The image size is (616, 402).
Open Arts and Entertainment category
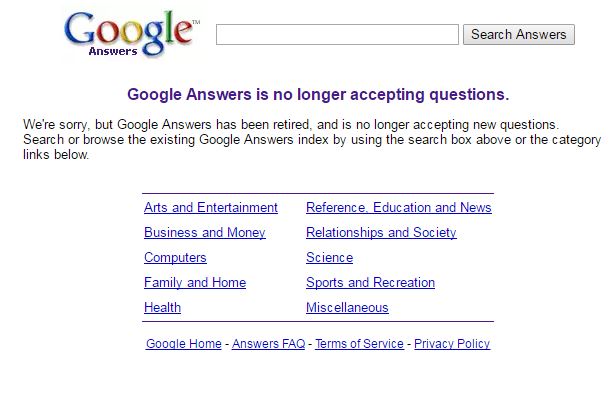211,208
